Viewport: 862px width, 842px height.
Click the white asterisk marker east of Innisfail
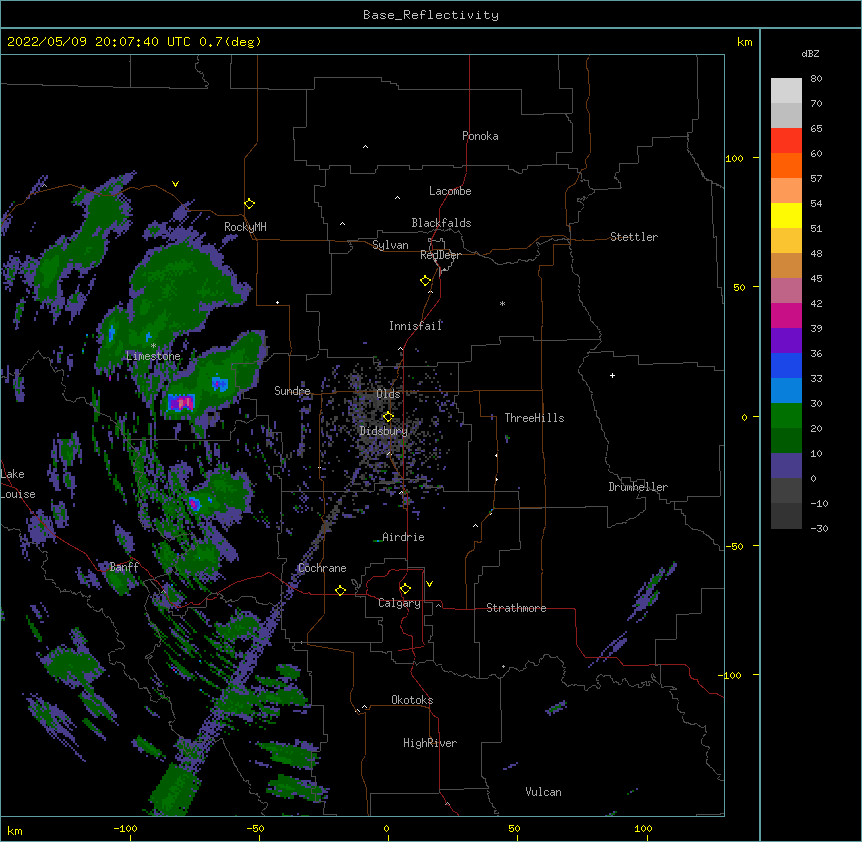click(502, 303)
